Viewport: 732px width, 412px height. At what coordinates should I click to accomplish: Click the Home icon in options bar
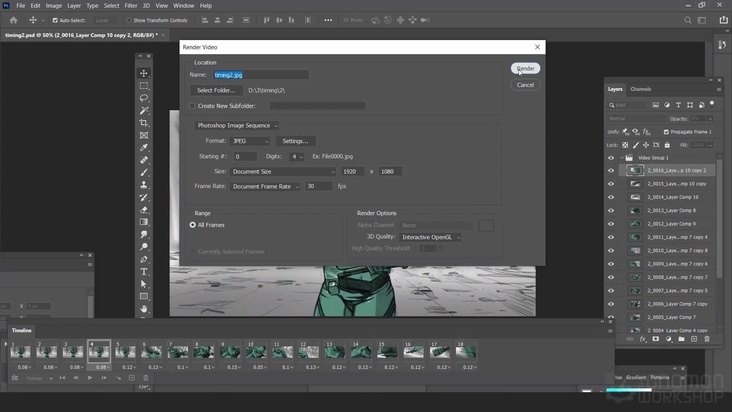click(x=14, y=20)
